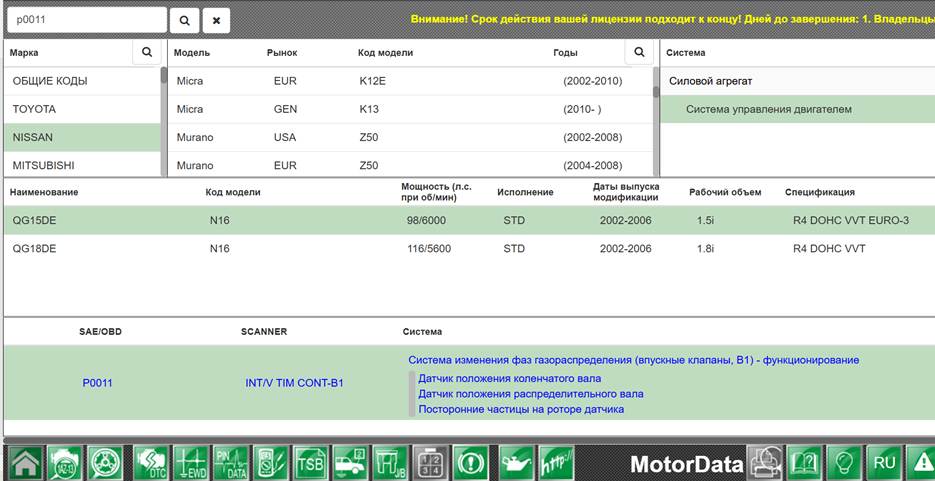Open INT/V TIM CONT-B1 scanner link
Viewport: 935px width, 481px height.
pos(295,383)
